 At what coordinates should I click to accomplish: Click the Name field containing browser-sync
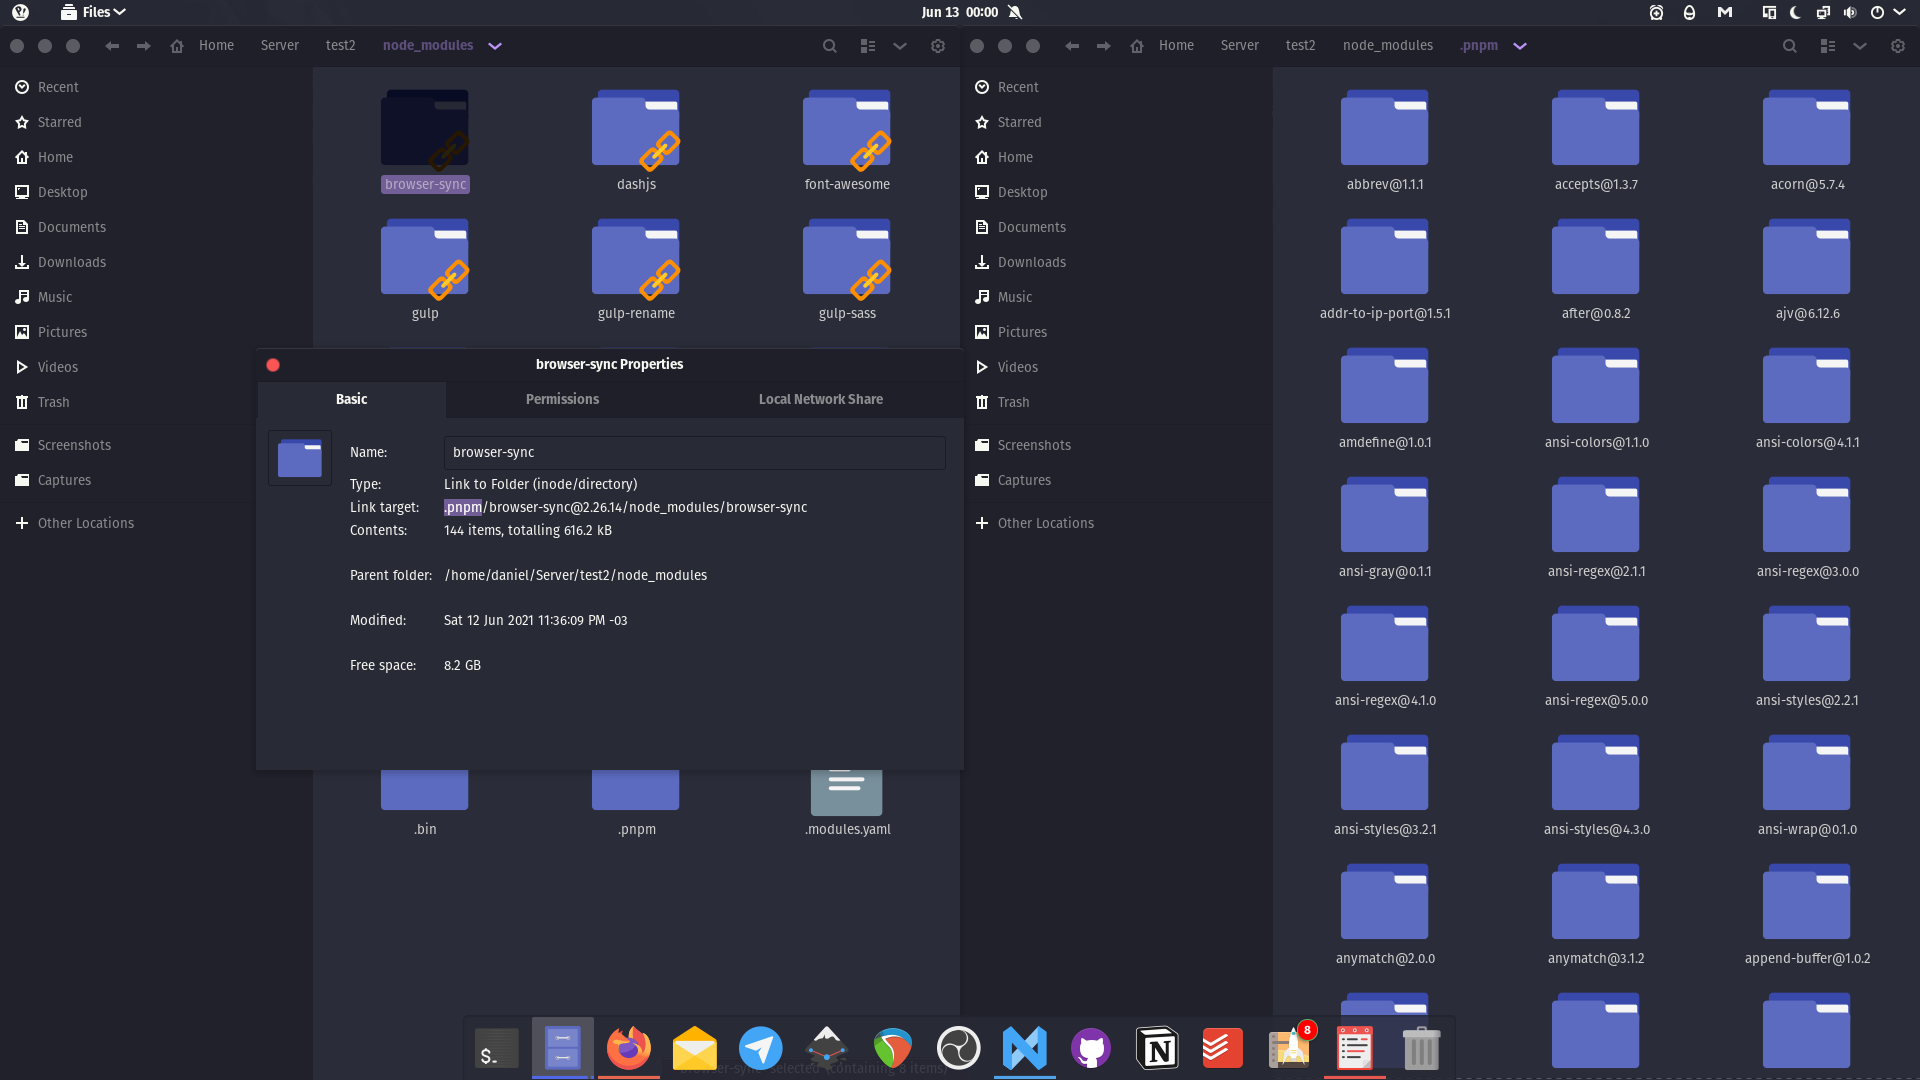click(x=694, y=452)
